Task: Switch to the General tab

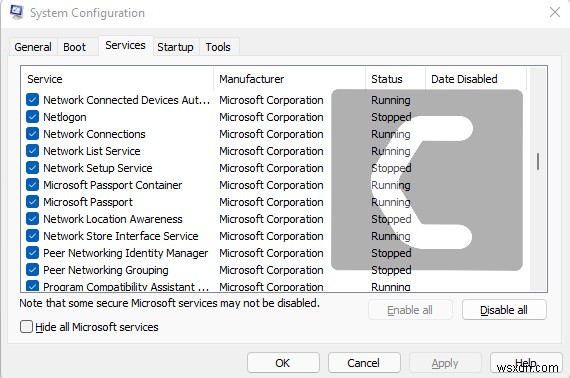Action: (33, 47)
